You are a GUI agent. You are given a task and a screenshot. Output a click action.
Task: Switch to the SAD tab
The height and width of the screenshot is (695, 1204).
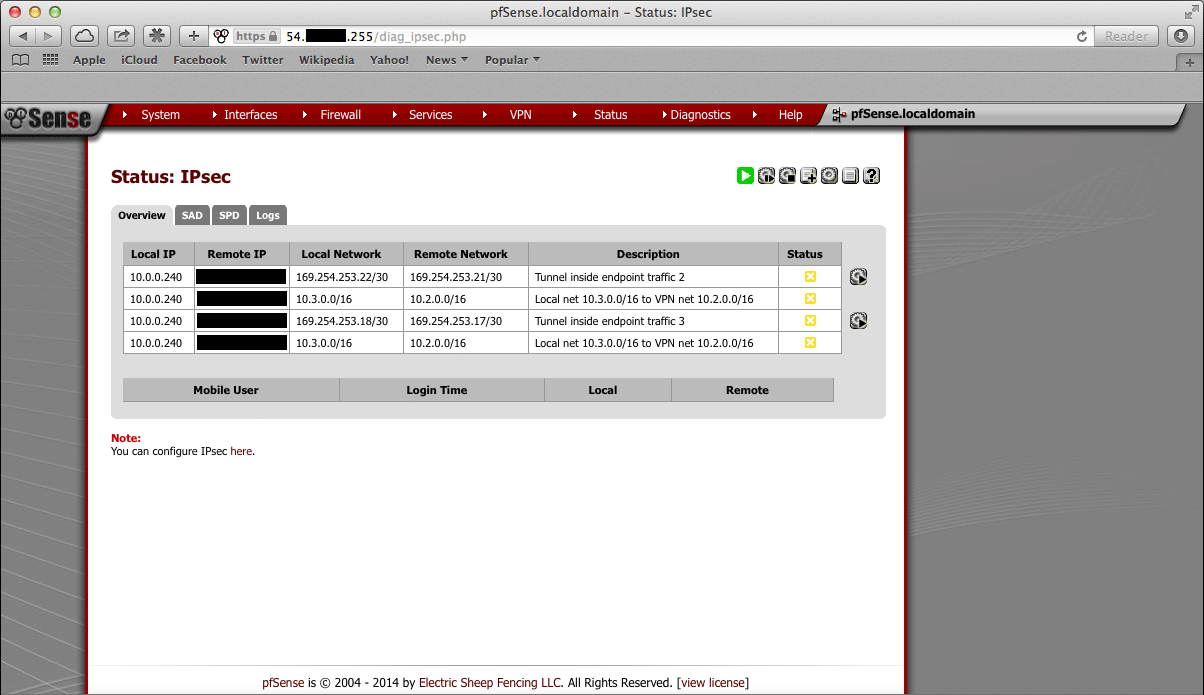(192, 215)
